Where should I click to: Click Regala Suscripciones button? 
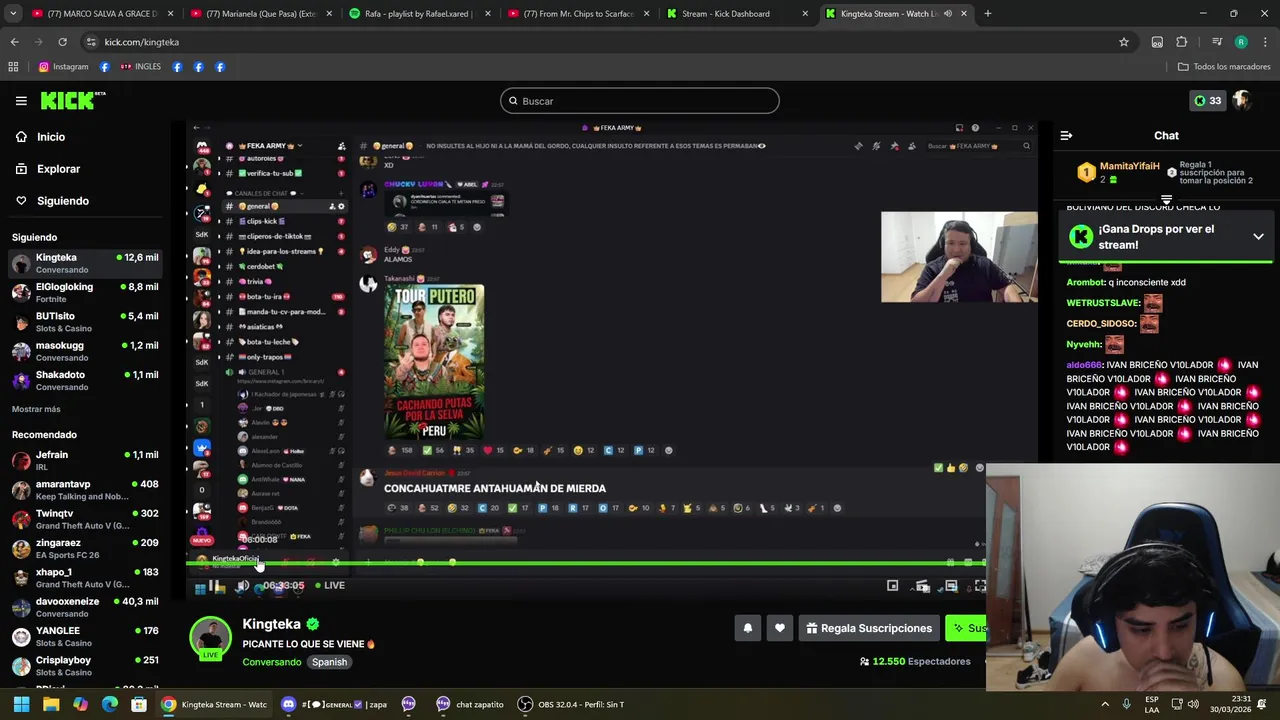869,628
